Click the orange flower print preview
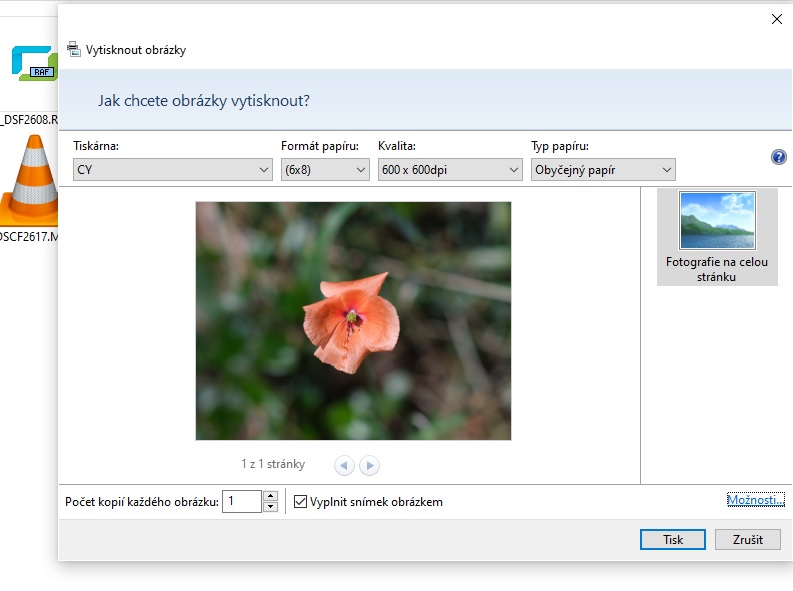This screenshot has width=793, height=591. pyautogui.click(x=353, y=320)
